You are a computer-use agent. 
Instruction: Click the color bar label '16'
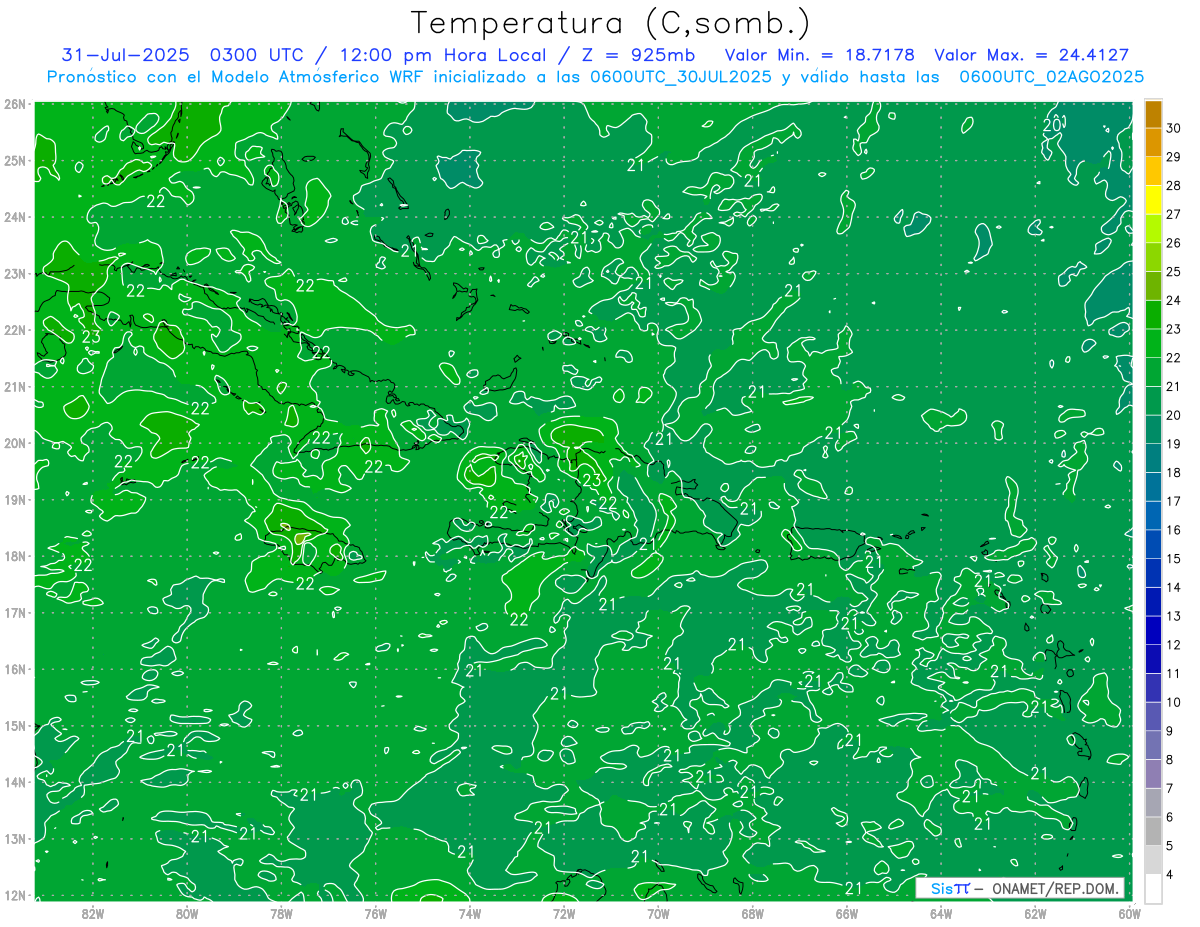point(1174,530)
